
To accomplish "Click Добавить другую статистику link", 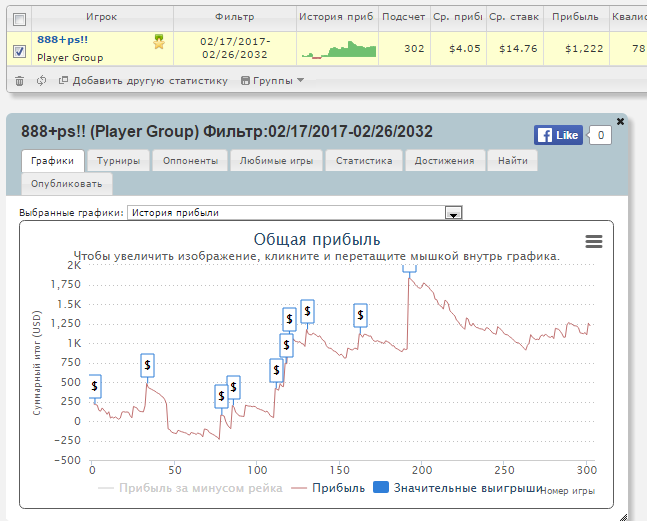I will click(144, 80).
